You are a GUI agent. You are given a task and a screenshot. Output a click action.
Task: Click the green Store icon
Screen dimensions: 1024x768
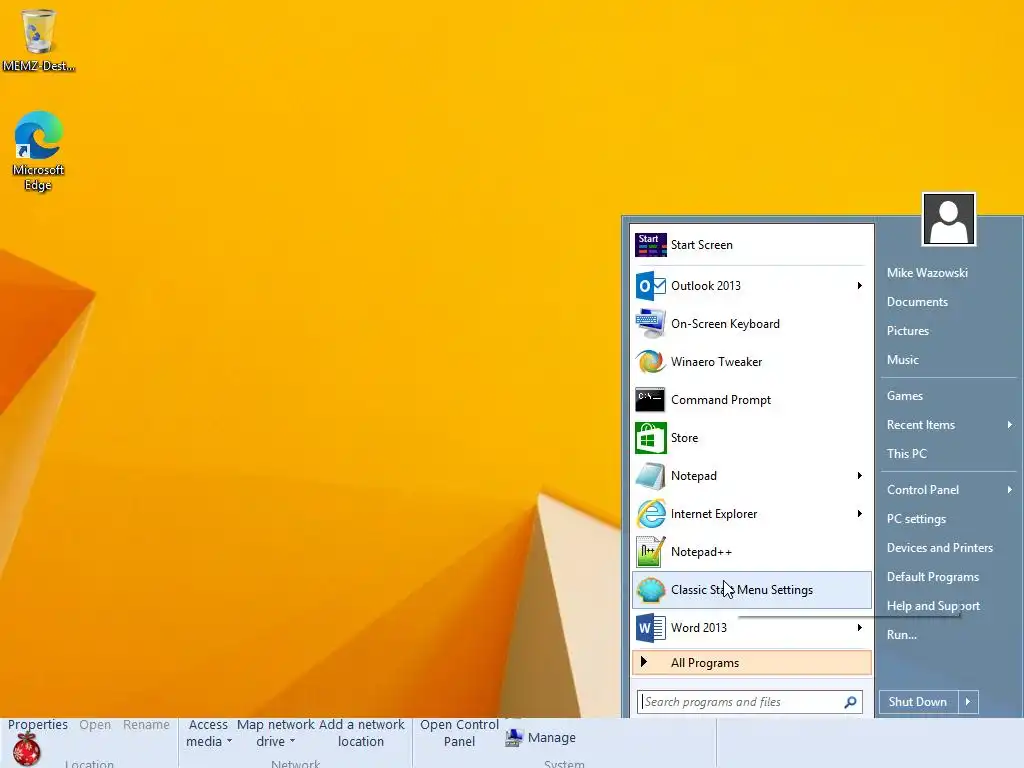pyautogui.click(x=650, y=438)
